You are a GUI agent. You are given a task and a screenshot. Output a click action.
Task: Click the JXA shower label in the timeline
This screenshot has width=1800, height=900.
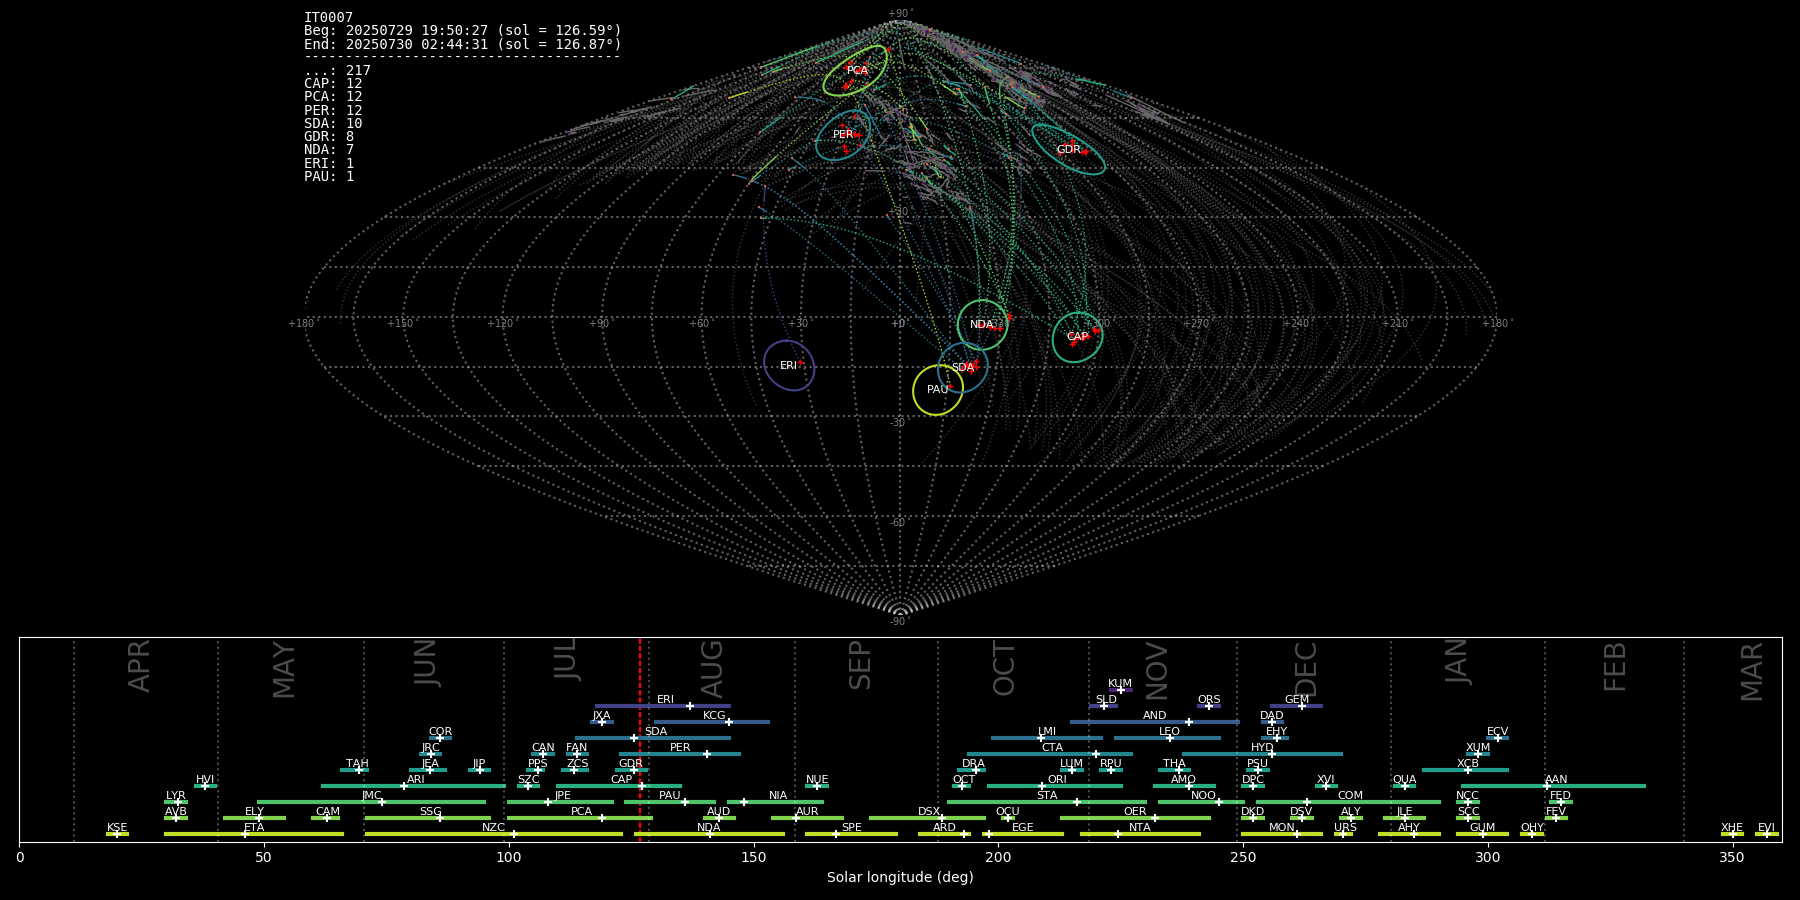[601, 716]
